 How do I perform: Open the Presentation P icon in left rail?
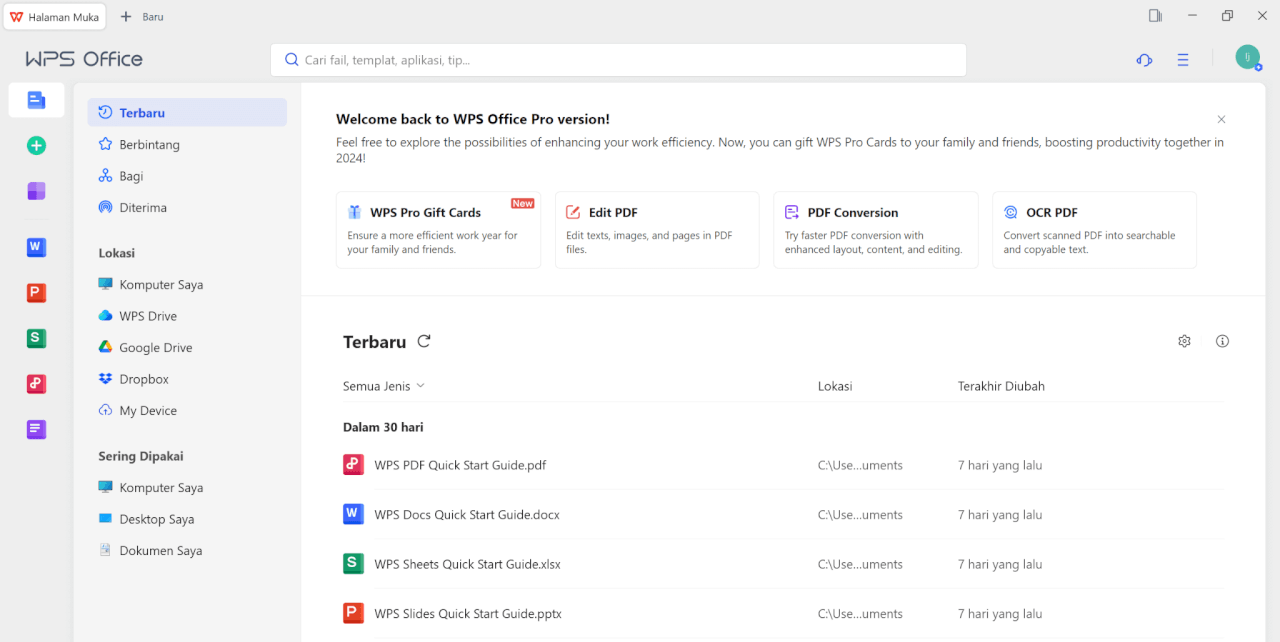point(36,293)
